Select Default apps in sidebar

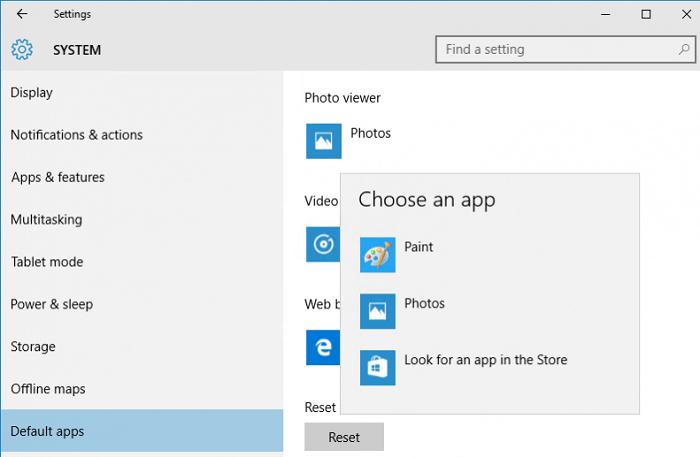pyautogui.click(x=142, y=431)
